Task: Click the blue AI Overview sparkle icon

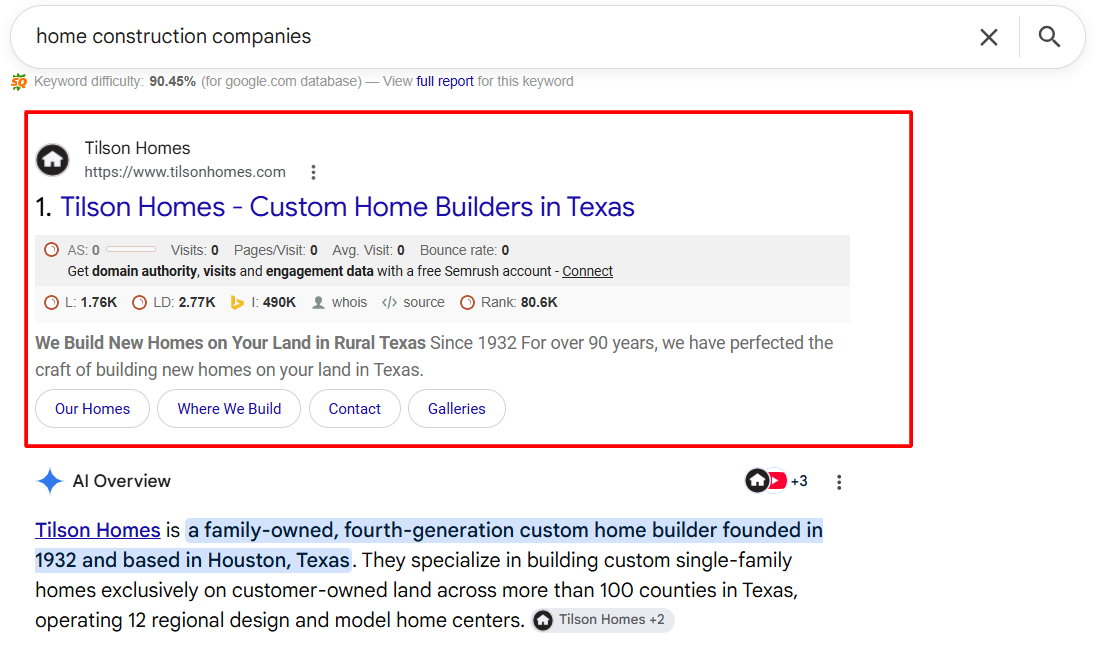Action: 50,481
